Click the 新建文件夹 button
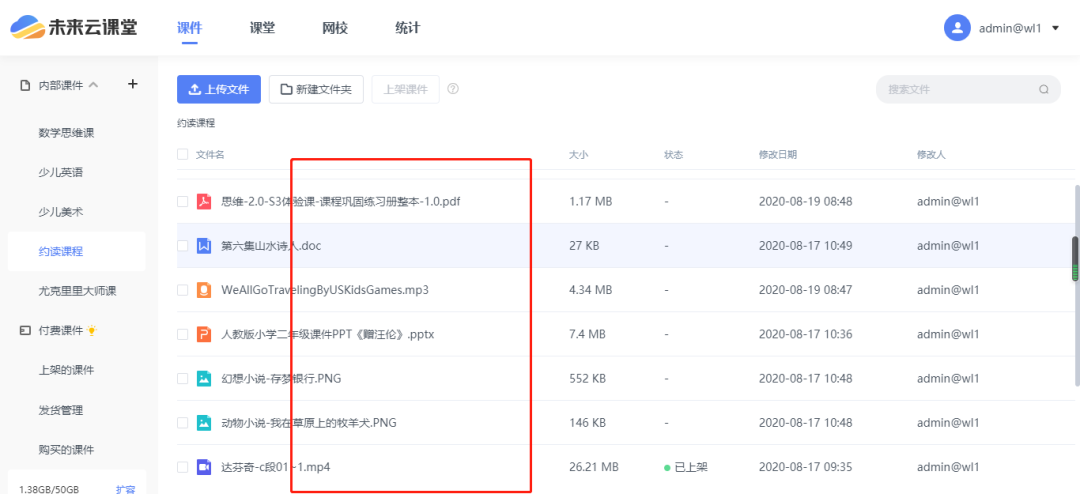This screenshot has height=494, width=1080. click(316, 89)
